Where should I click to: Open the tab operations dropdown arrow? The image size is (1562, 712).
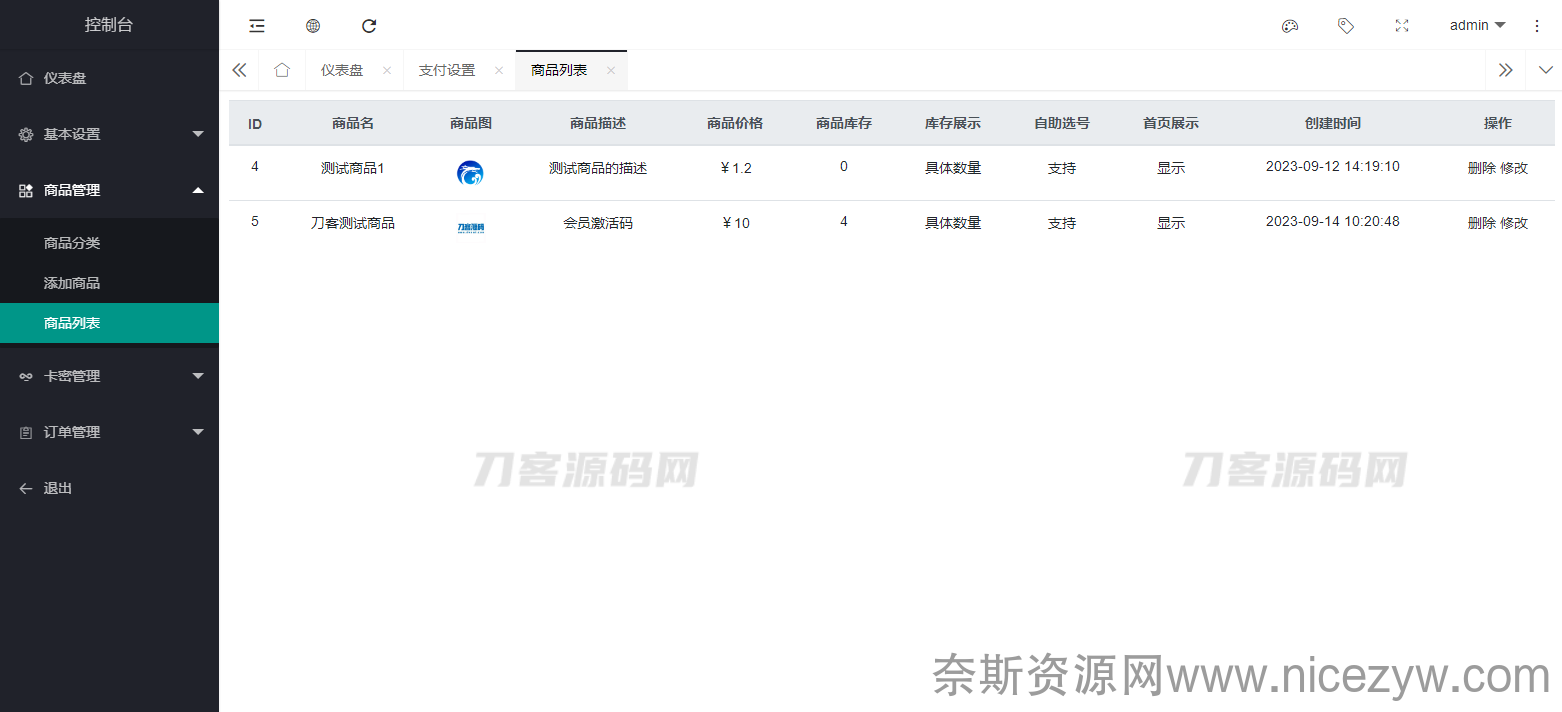(1545, 70)
